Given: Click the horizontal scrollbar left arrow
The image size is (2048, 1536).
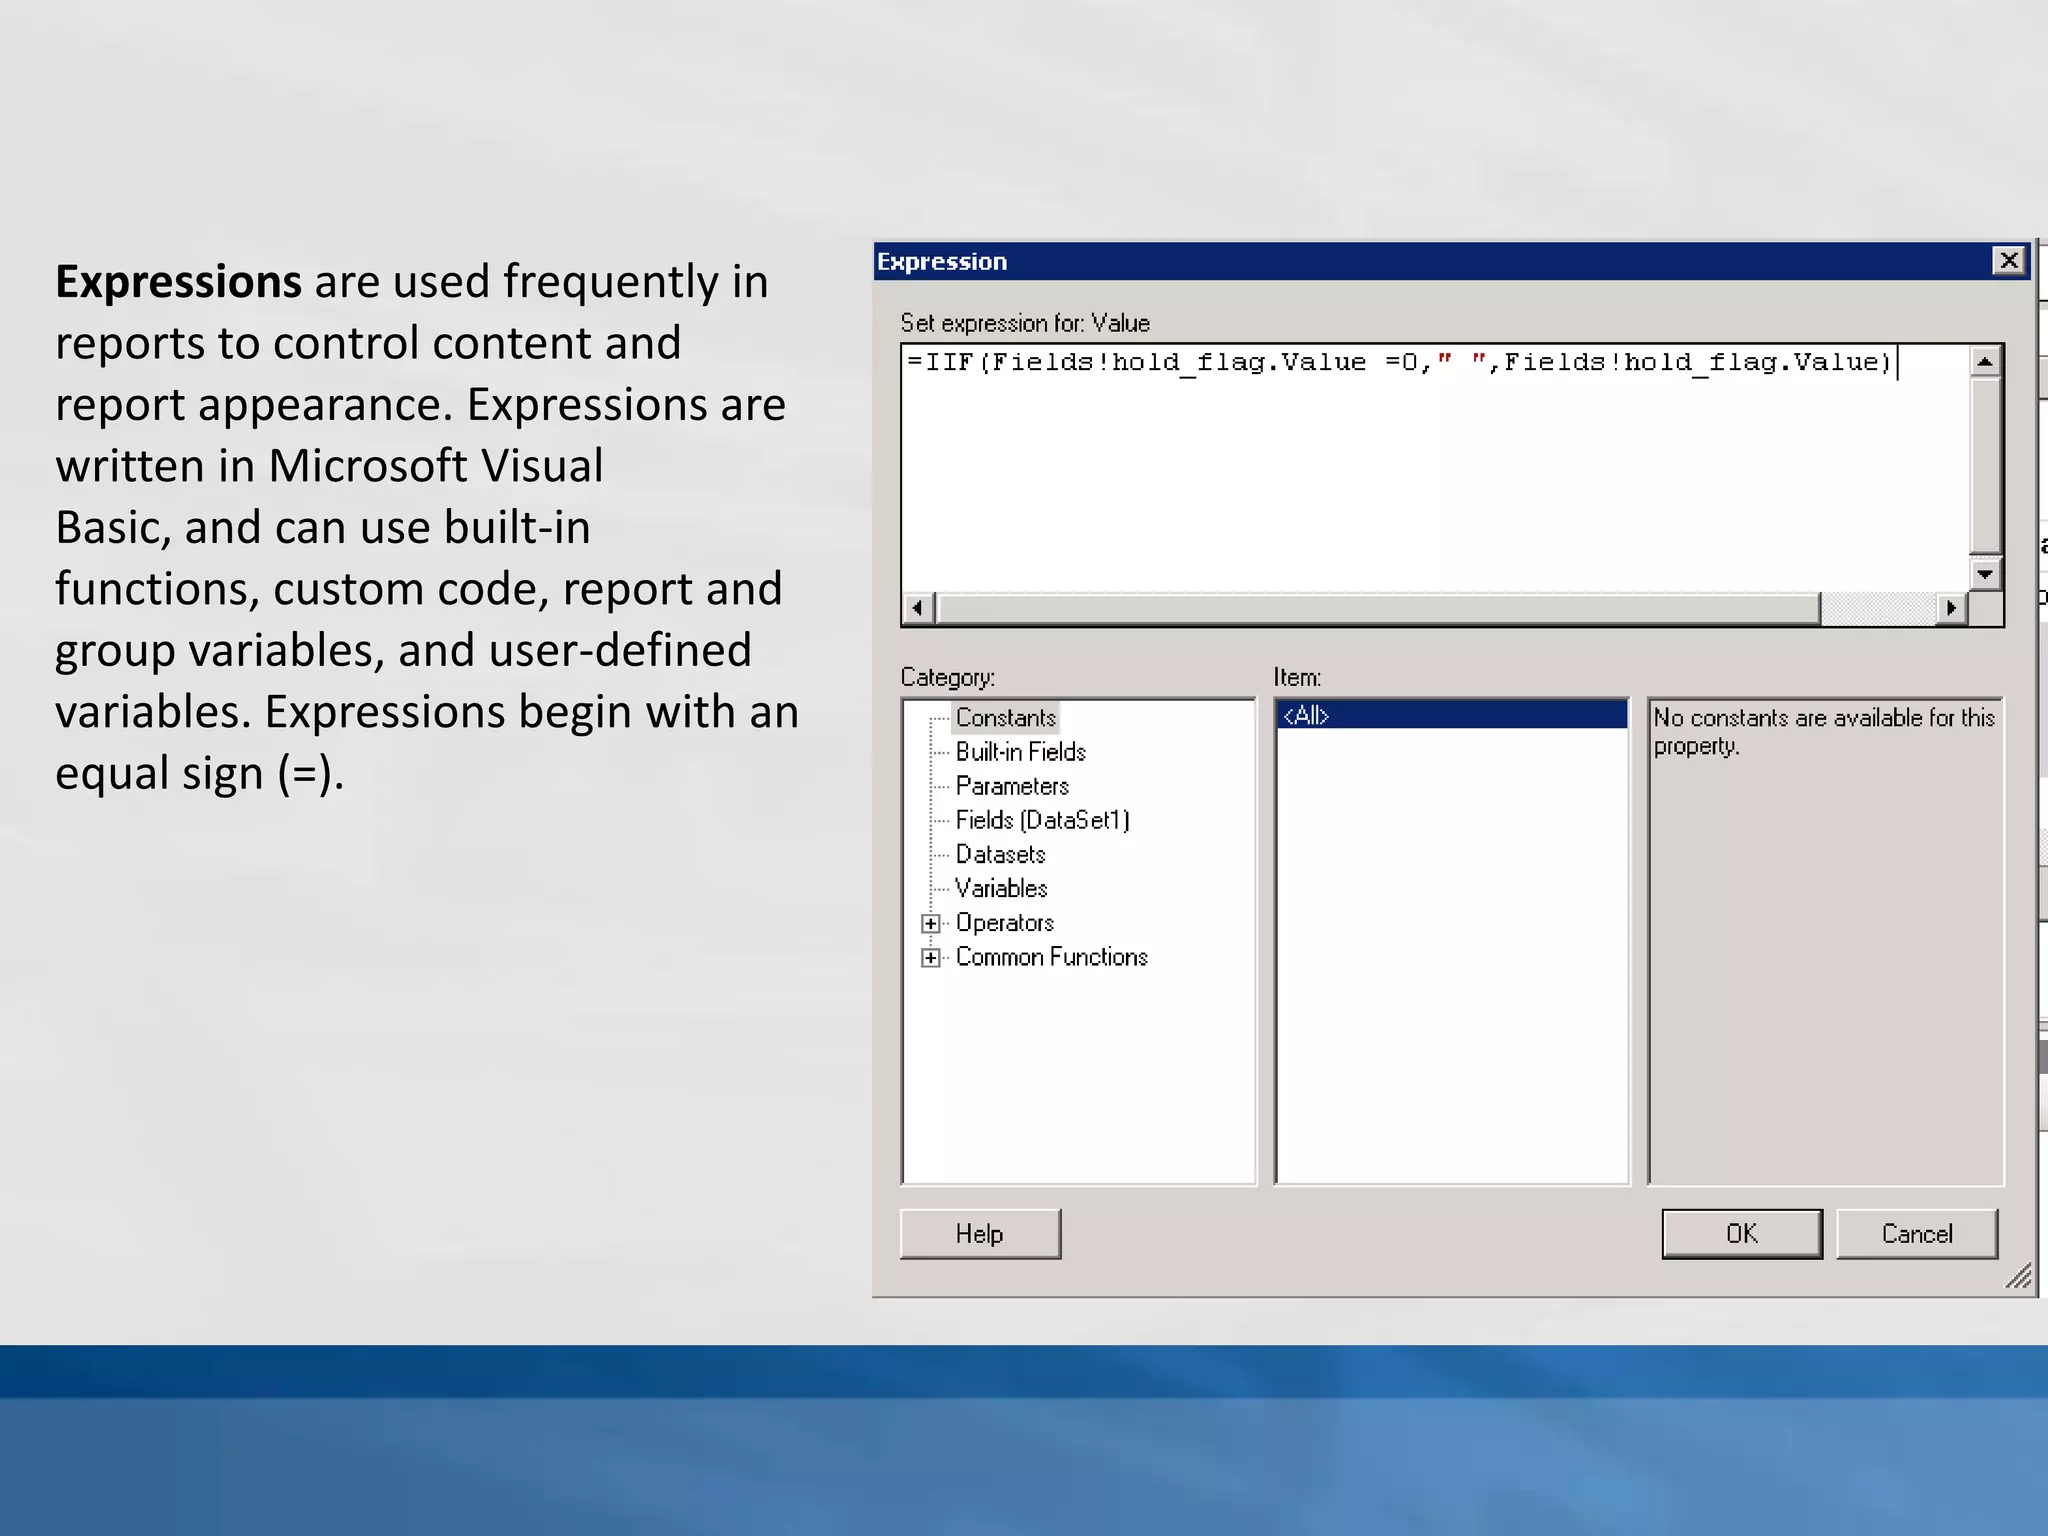Looking at the screenshot, I should (x=918, y=608).
